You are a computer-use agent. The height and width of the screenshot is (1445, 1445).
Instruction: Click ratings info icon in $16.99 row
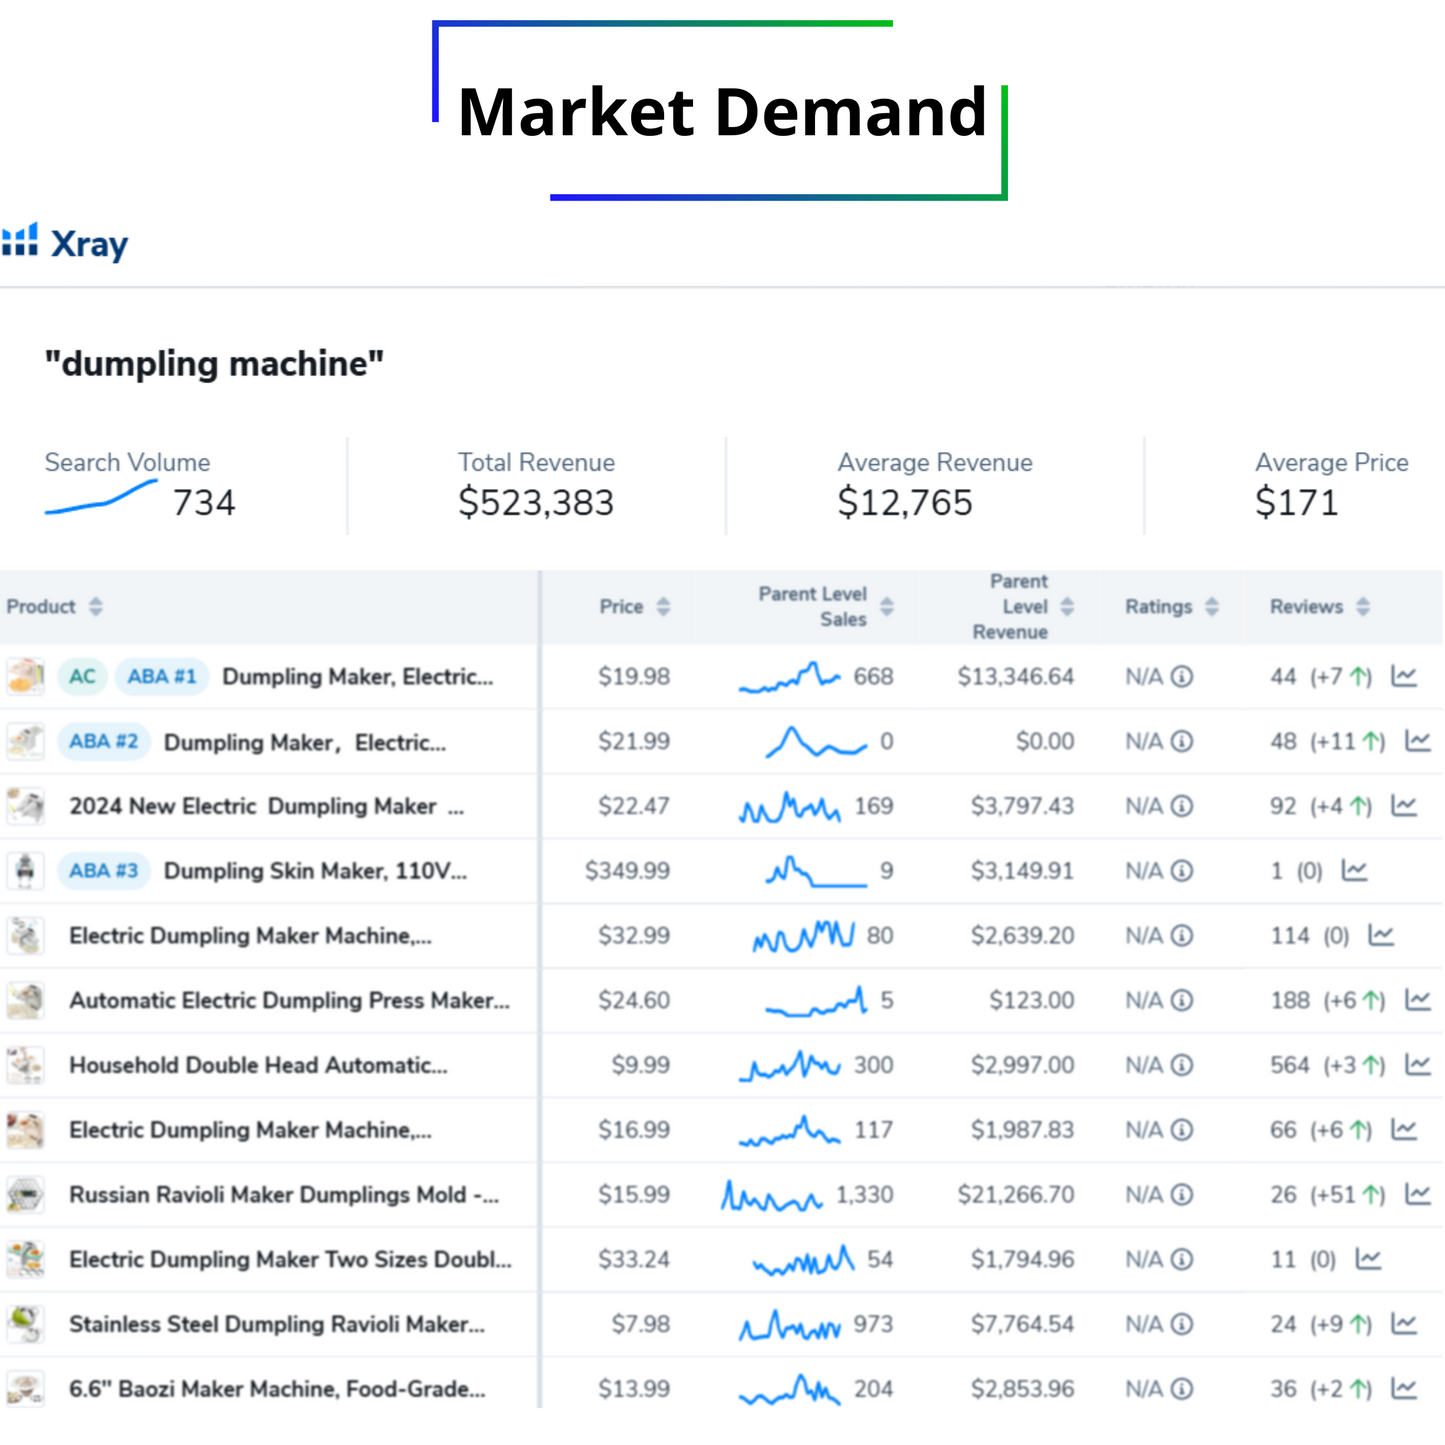[x=1182, y=1130]
